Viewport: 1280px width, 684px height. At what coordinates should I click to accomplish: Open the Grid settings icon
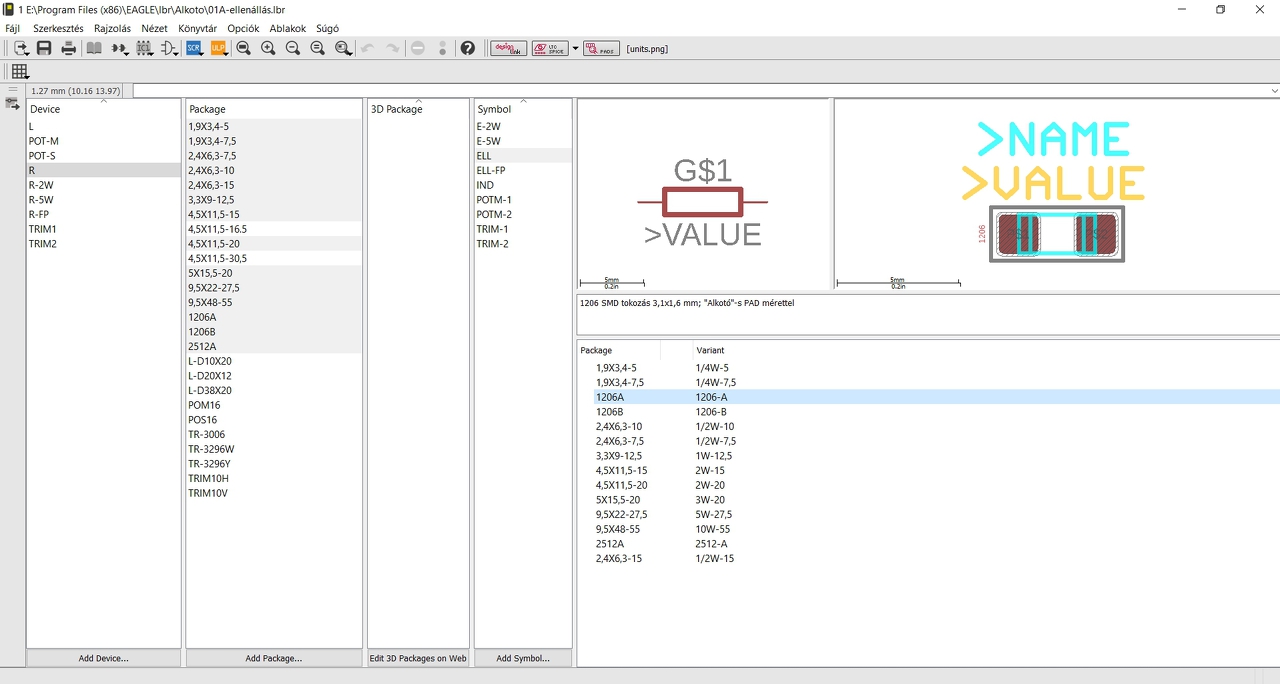(20, 71)
